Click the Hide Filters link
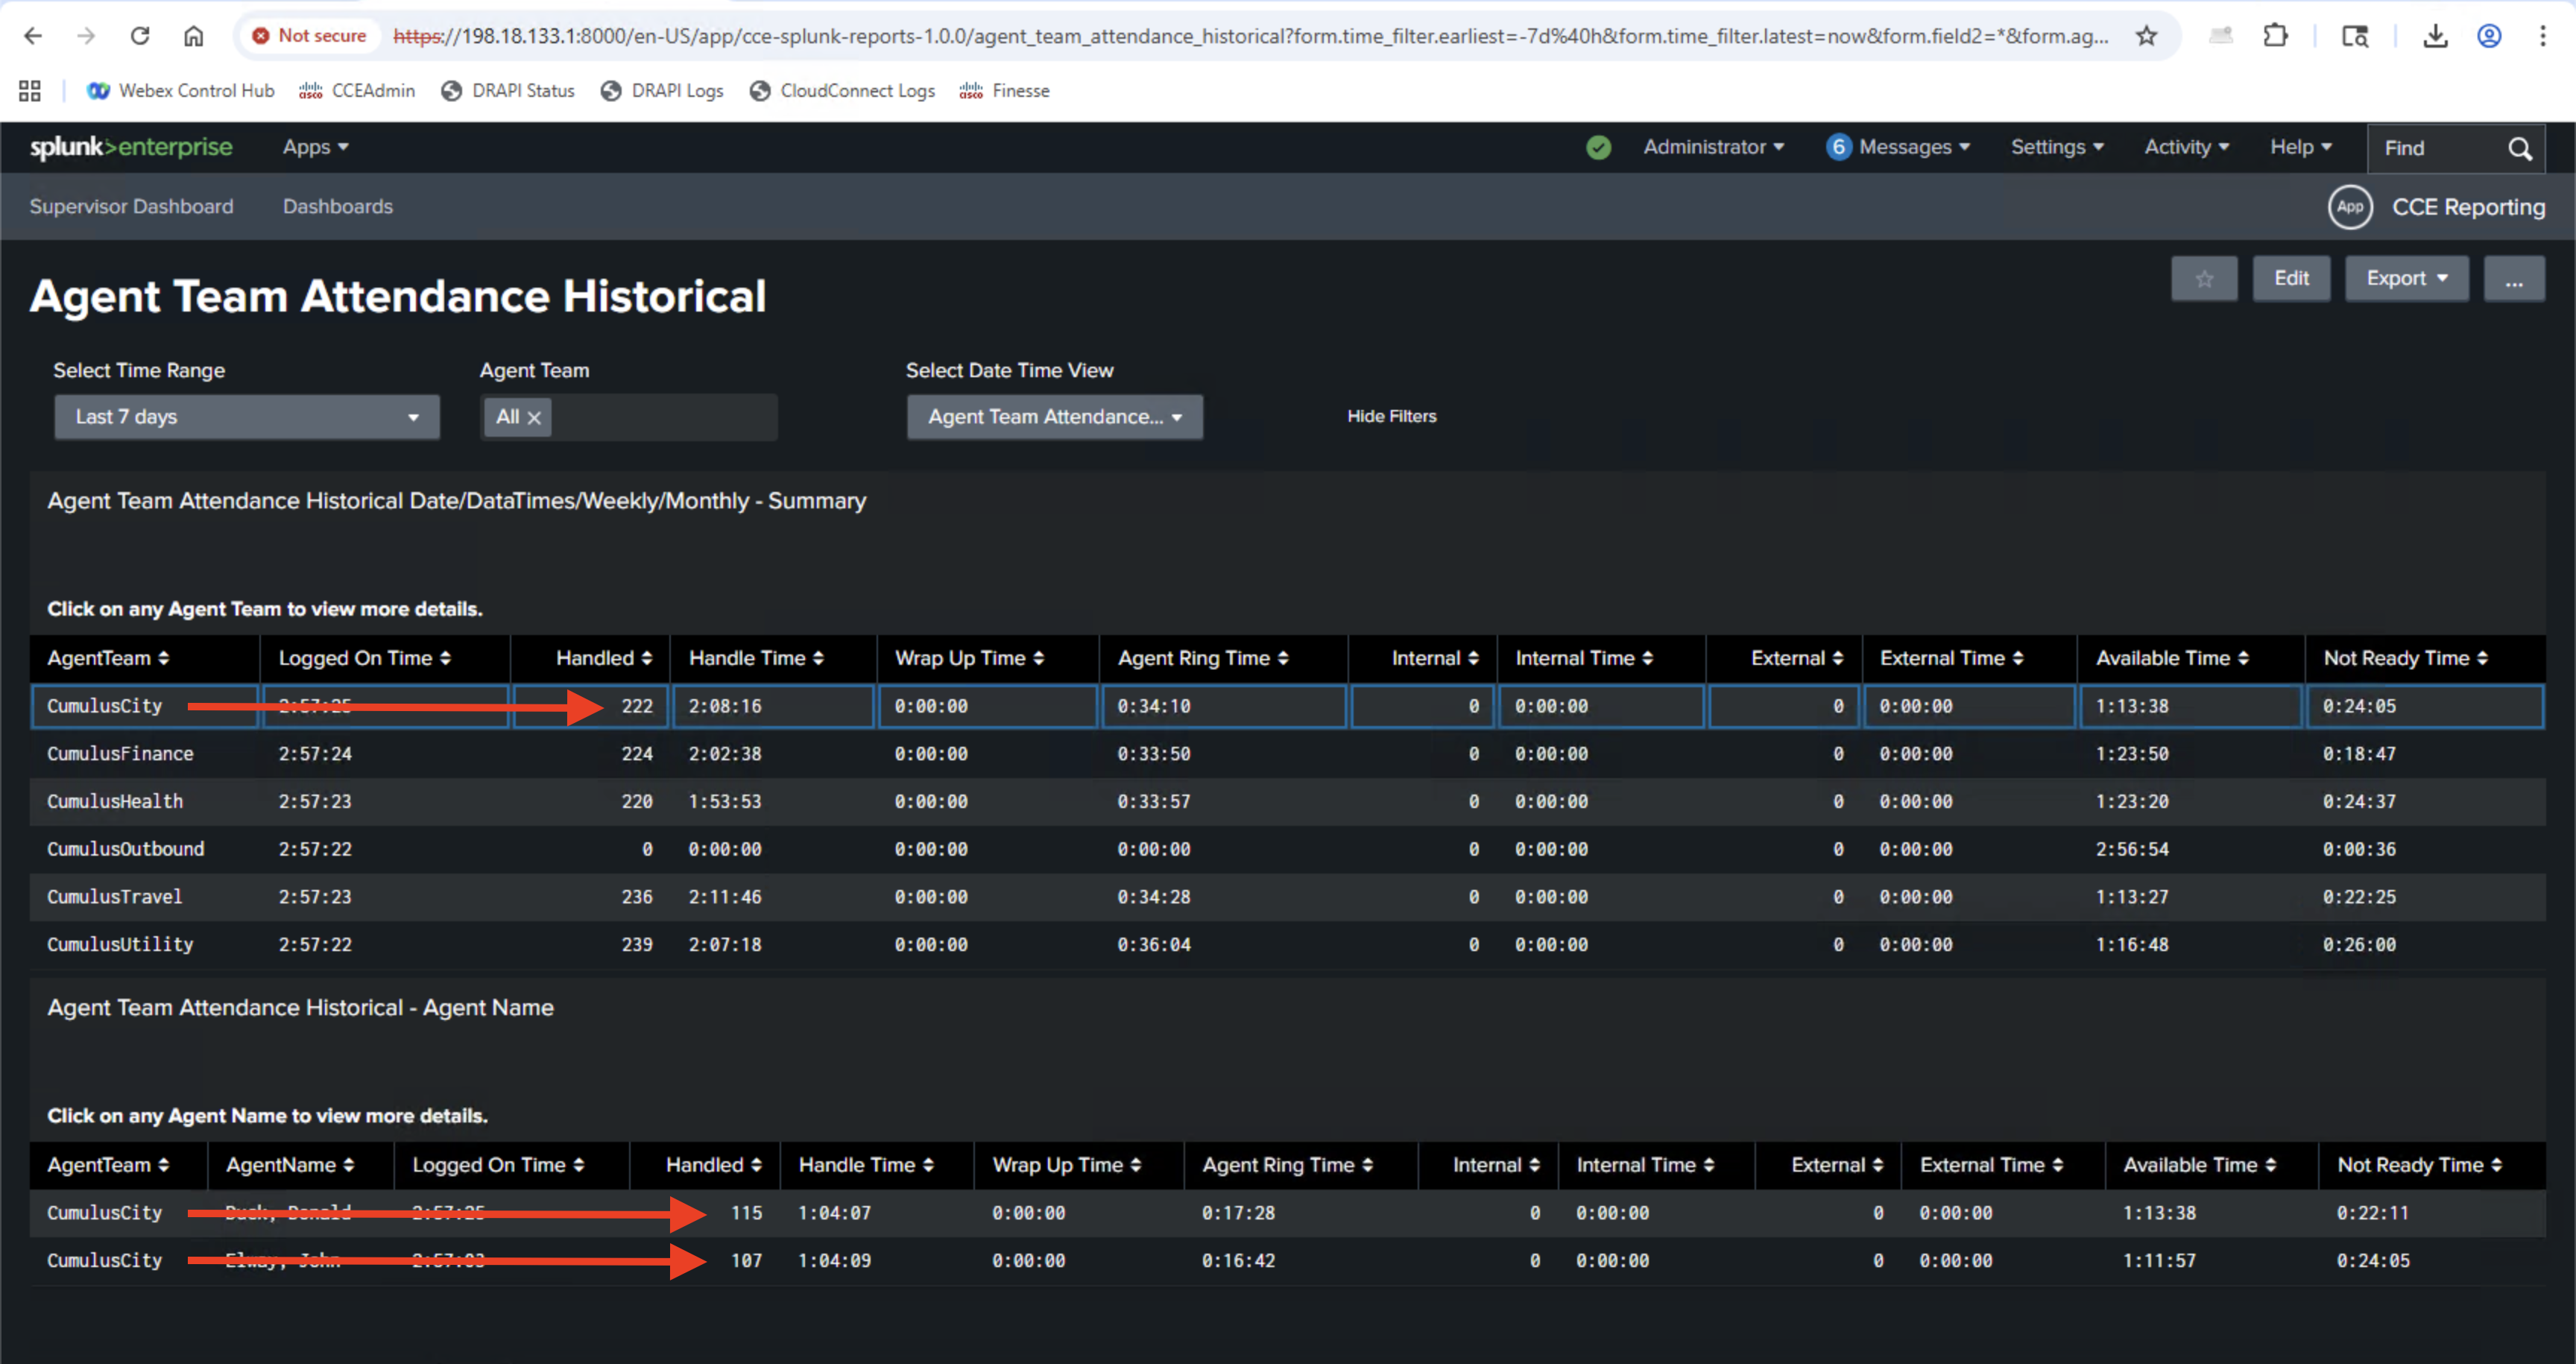The height and width of the screenshot is (1364, 2576). [x=1391, y=416]
